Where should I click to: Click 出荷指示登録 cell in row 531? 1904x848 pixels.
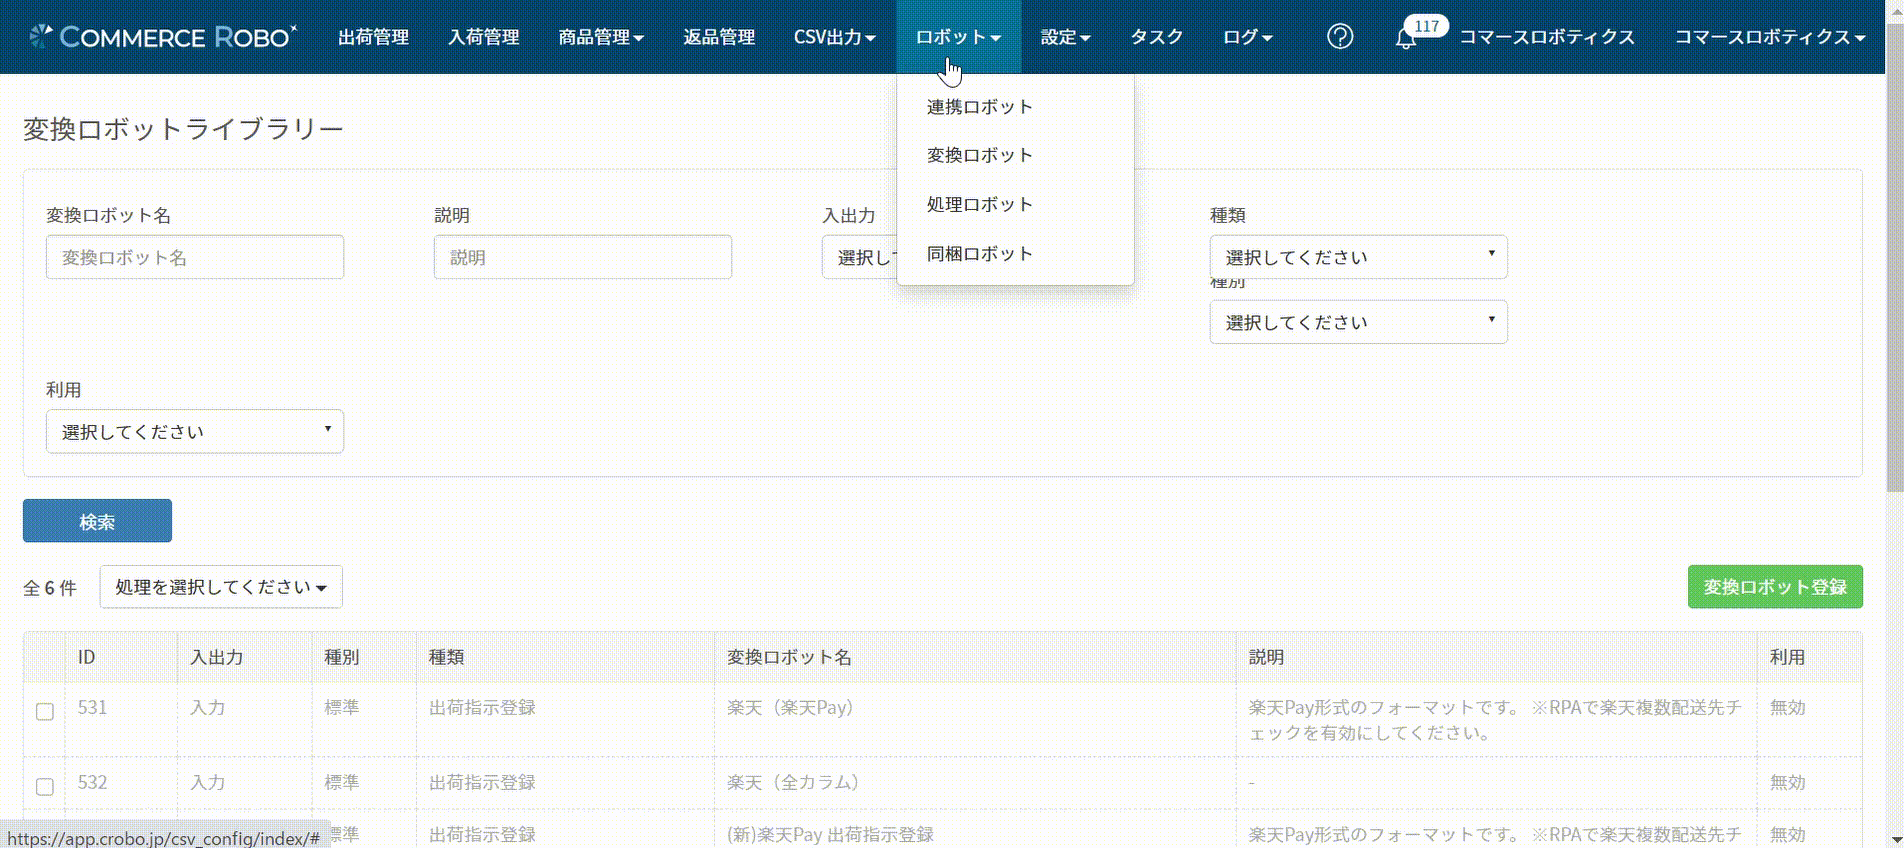point(482,708)
